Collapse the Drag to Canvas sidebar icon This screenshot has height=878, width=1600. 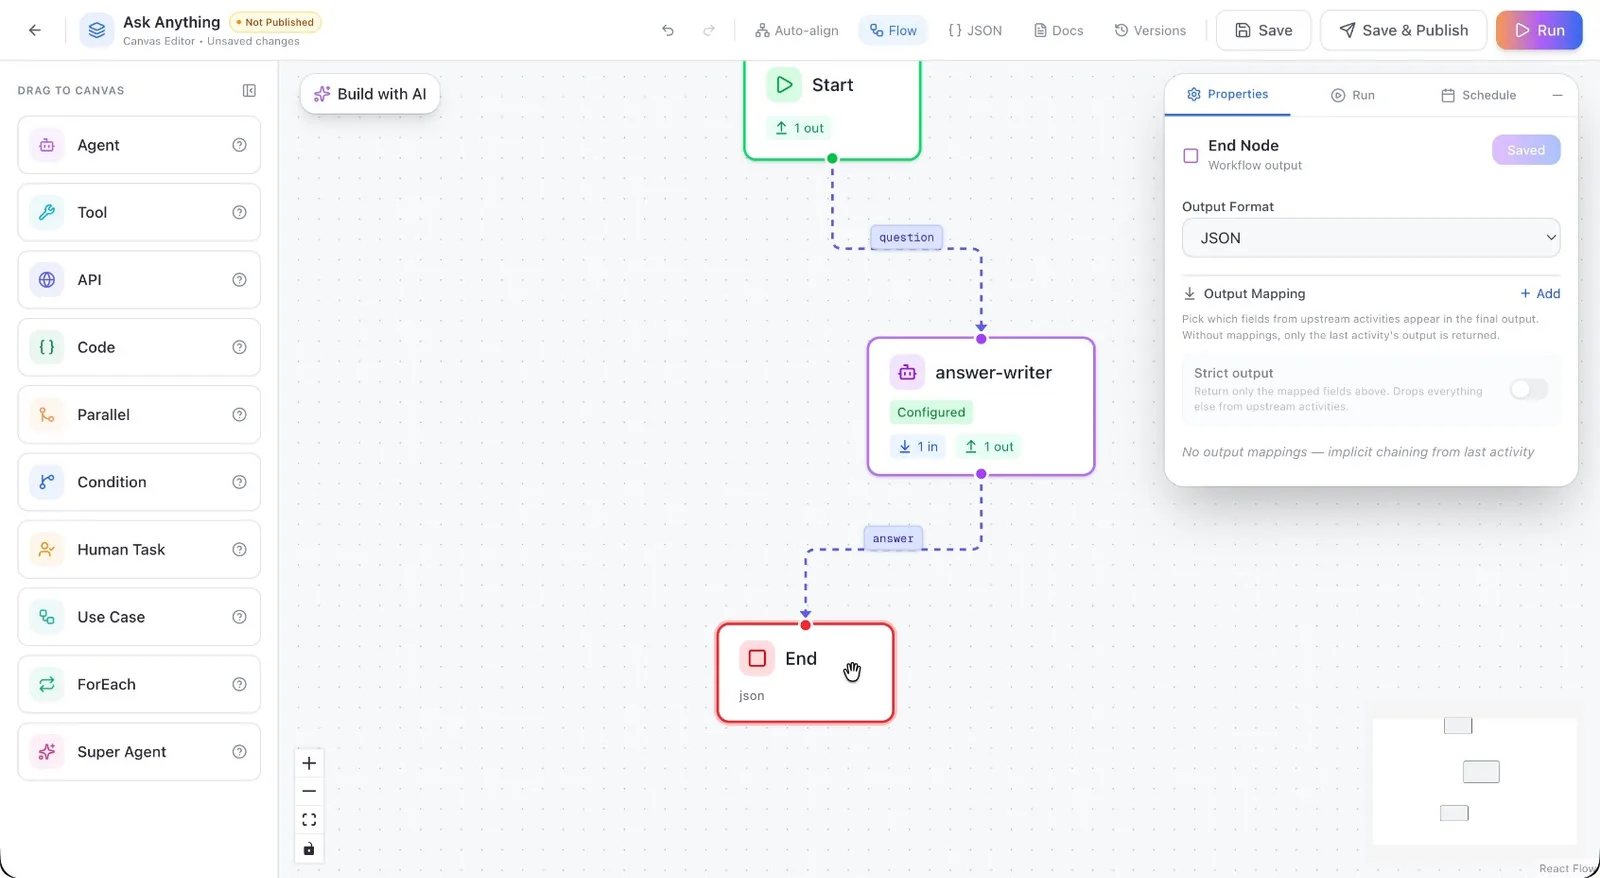pos(249,90)
